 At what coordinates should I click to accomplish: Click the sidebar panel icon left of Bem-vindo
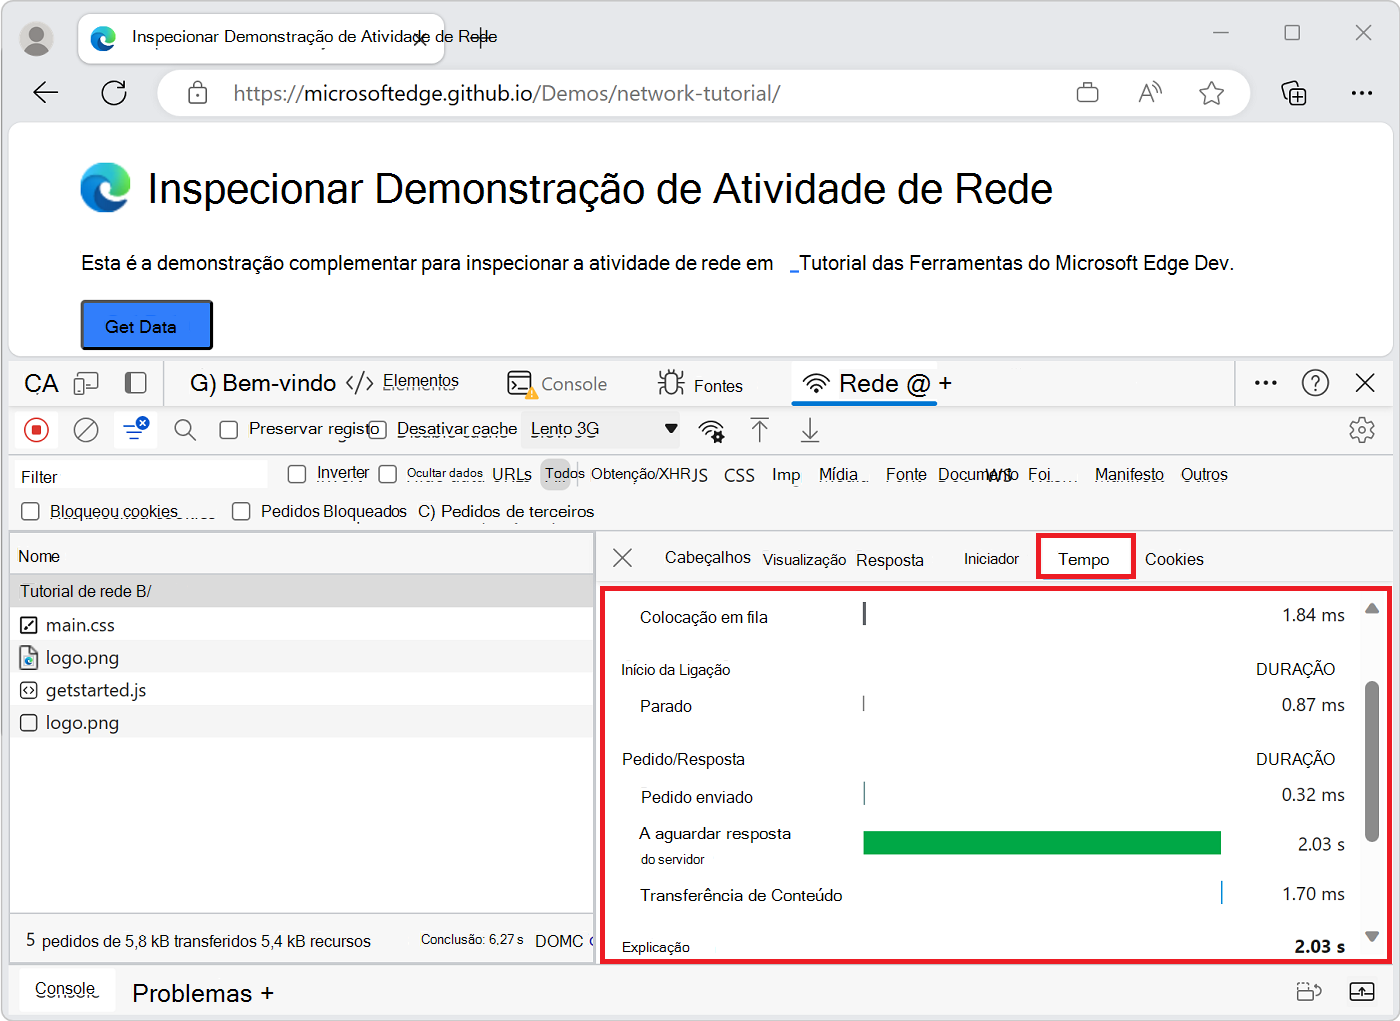tap(135, 383)
